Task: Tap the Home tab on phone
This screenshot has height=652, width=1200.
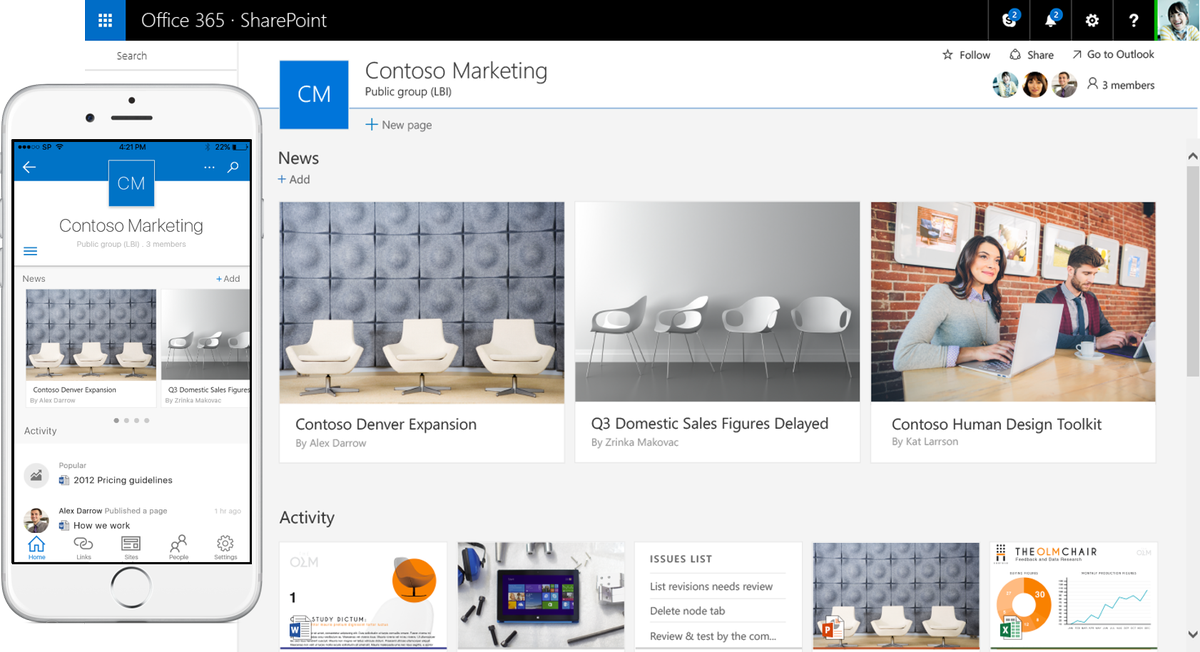Action: click(x=37, y=548)
